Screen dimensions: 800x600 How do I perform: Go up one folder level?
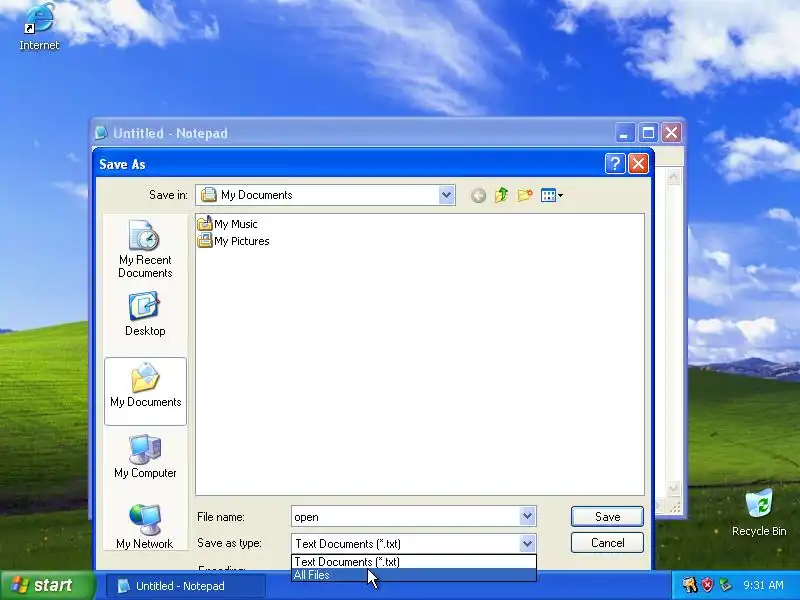click(502, 195)
